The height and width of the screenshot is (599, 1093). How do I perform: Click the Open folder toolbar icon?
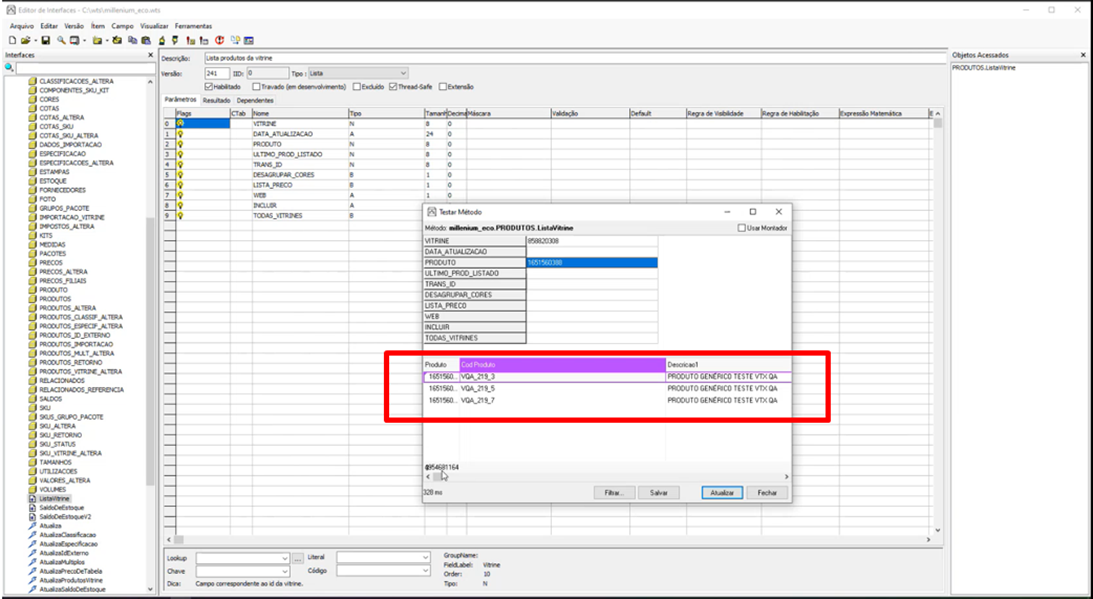25,40
